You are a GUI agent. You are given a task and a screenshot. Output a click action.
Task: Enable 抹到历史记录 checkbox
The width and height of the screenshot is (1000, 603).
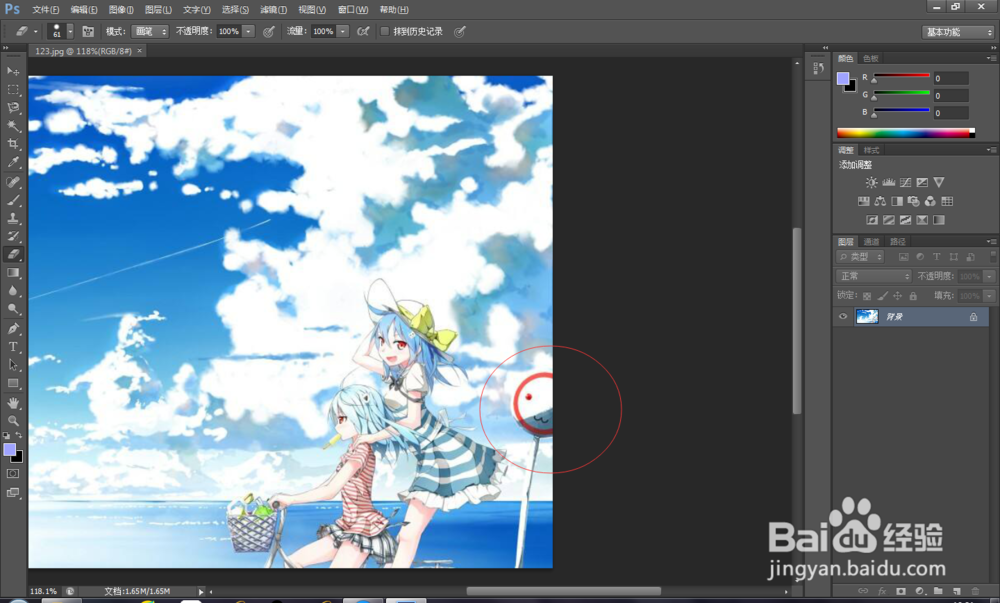click(x=385, y=31)
